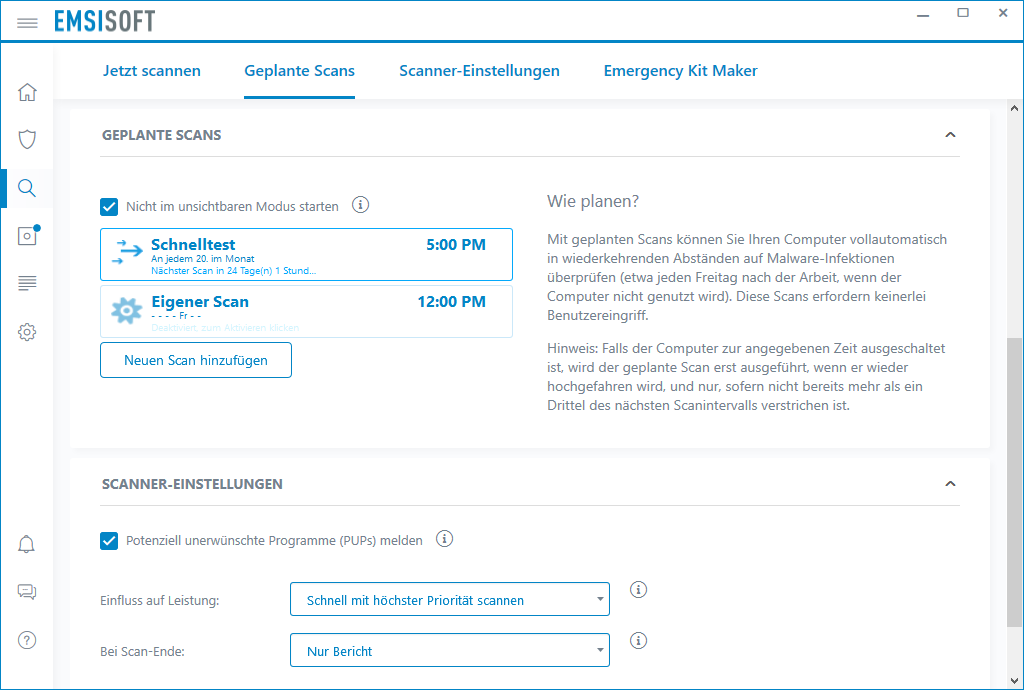1024x690 pixels.
Task: Select the Scan magnifier icon in sidebar
Action: pyautogui.click(x=27, y=188)
